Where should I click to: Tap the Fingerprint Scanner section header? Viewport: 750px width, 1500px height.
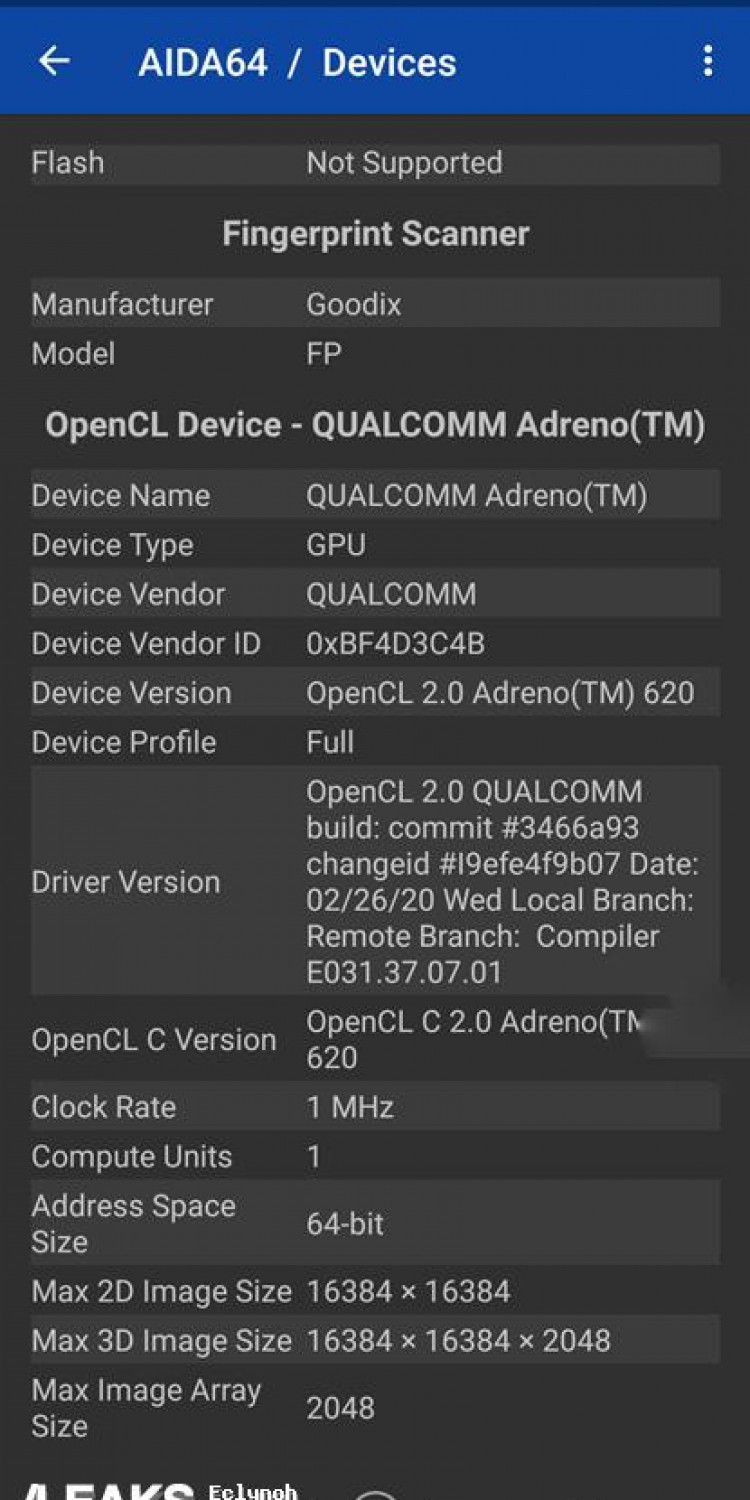coord(375,234)
